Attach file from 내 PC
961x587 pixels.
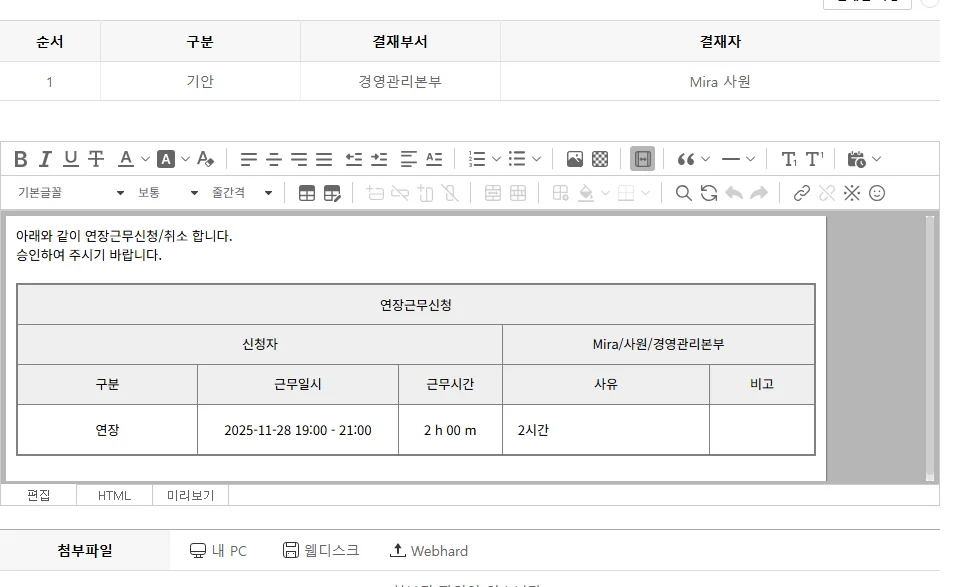pos(218,551)
